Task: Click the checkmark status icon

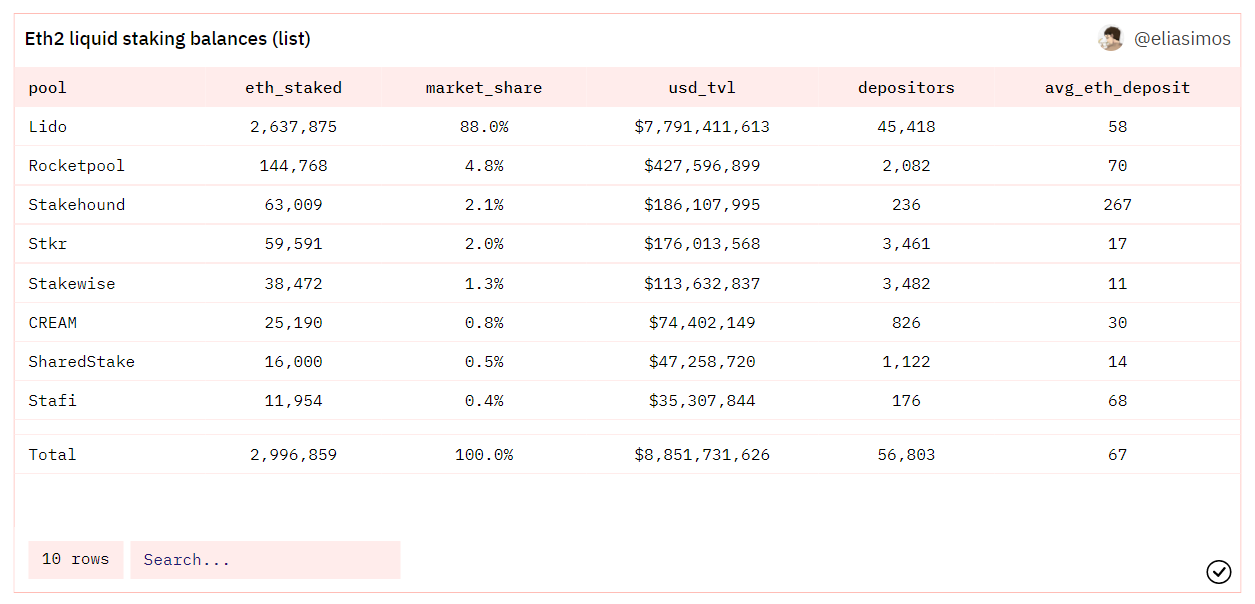Action: [x=1219, y=571]
